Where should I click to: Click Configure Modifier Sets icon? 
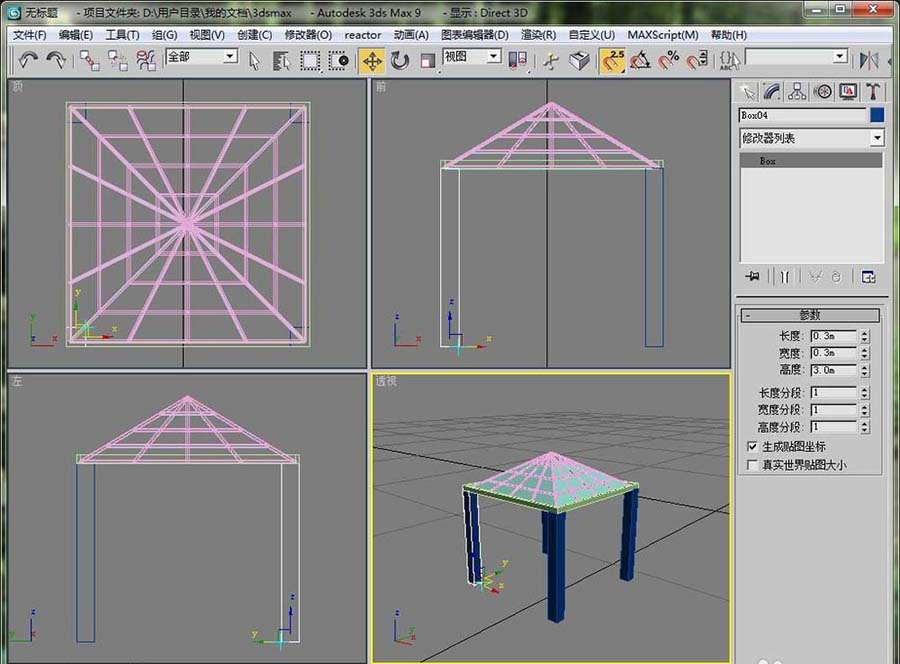[868, 277]
